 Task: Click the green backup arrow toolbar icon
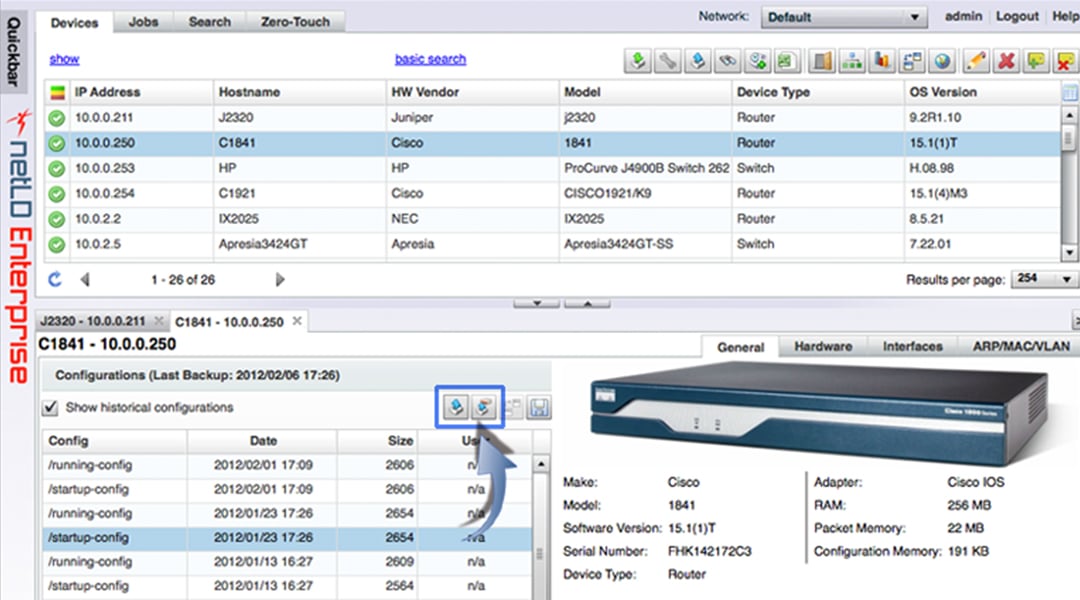tap(638, 61)
